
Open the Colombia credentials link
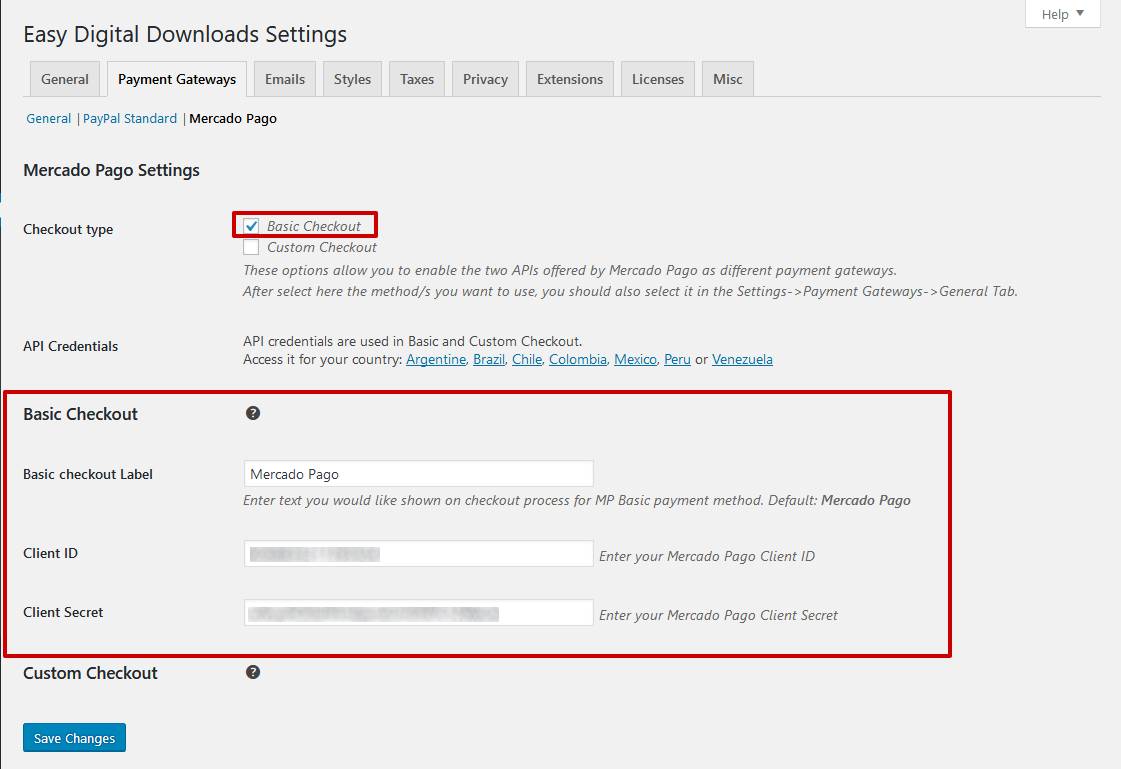(x=578, y=359)
